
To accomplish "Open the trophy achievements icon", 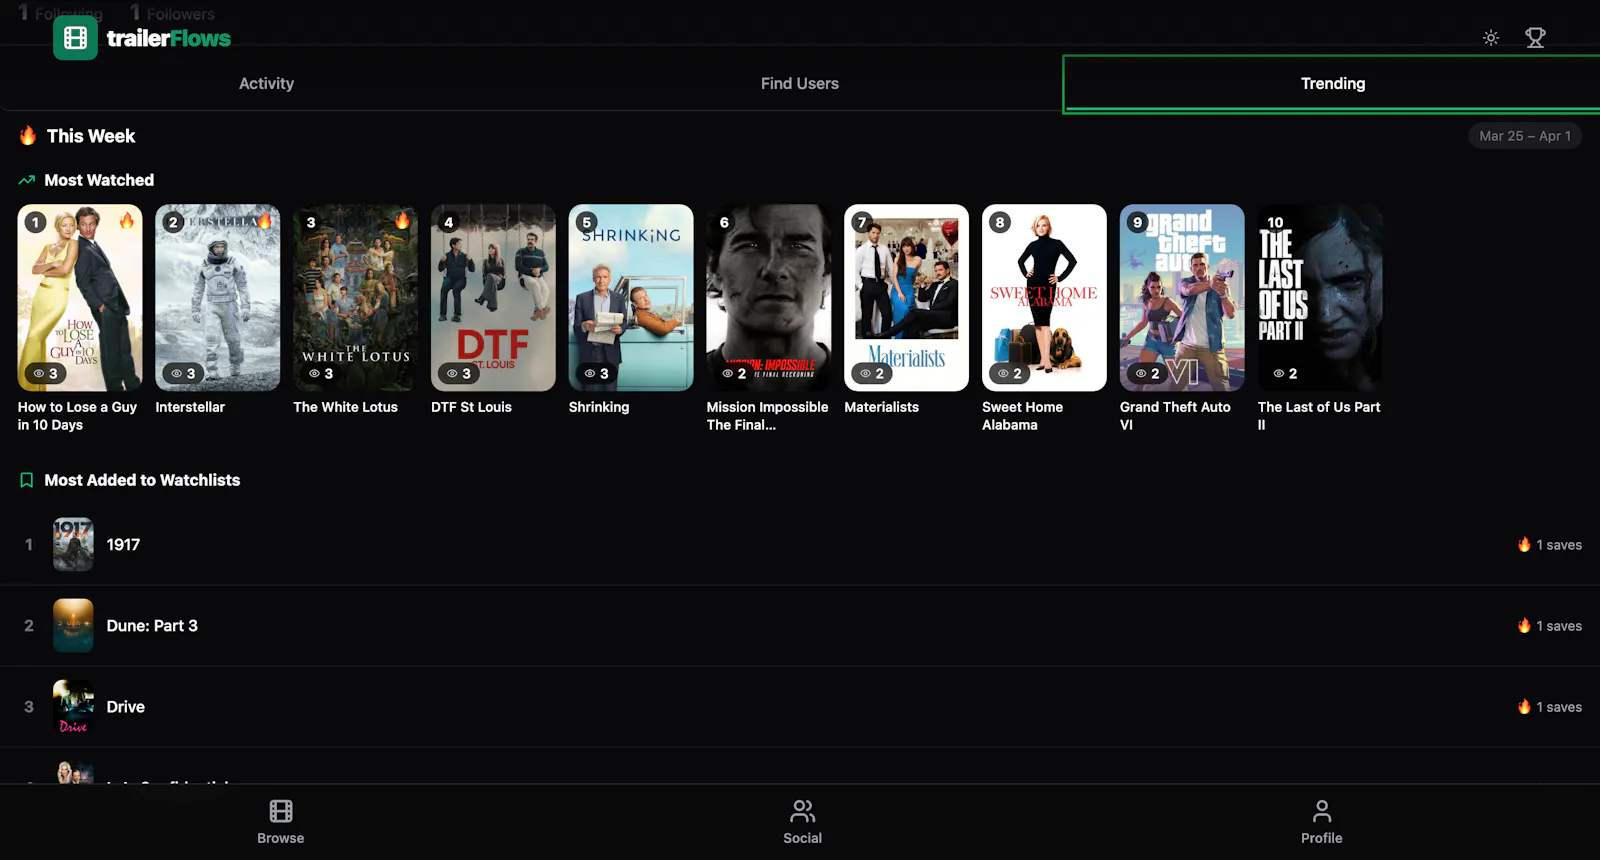I will (1535, 38).
